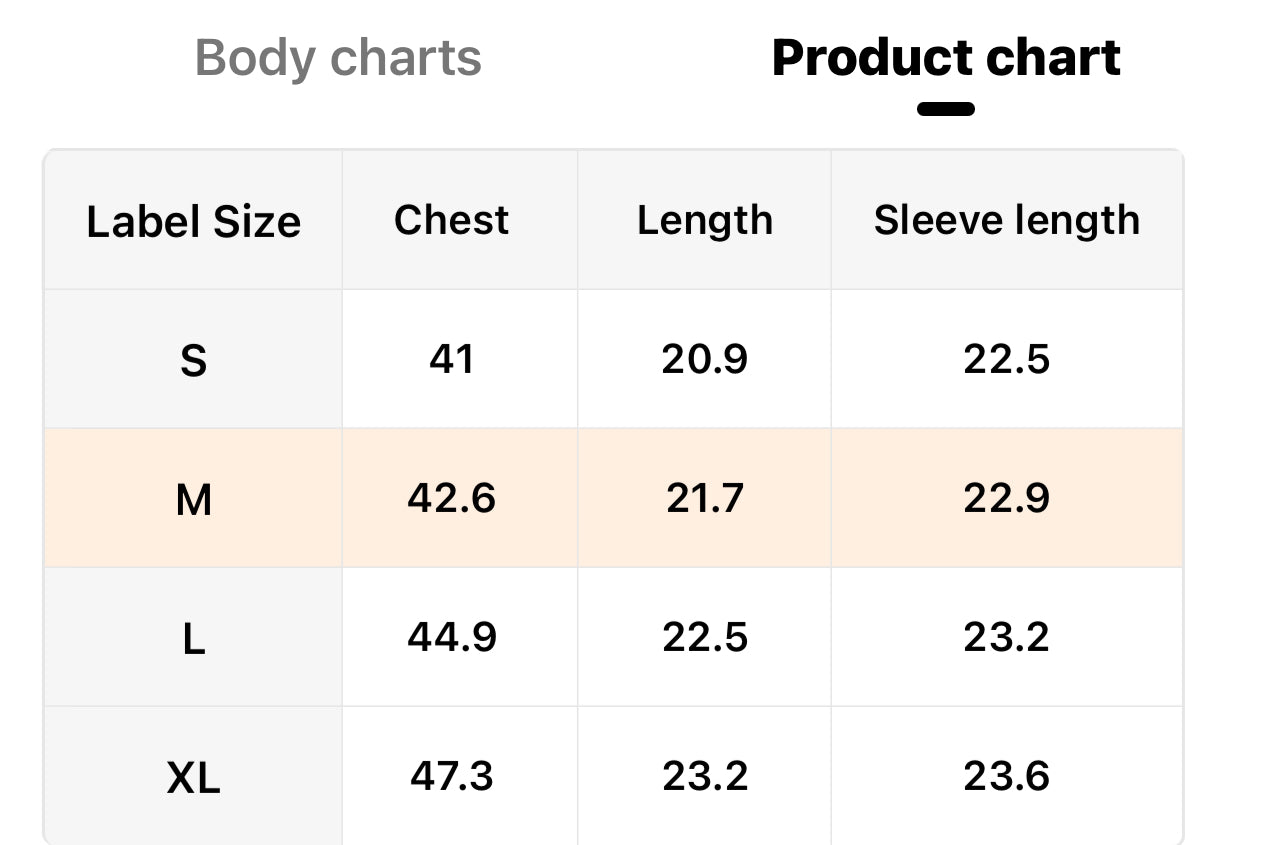Click the Label Size column header

tap(193, 221)
